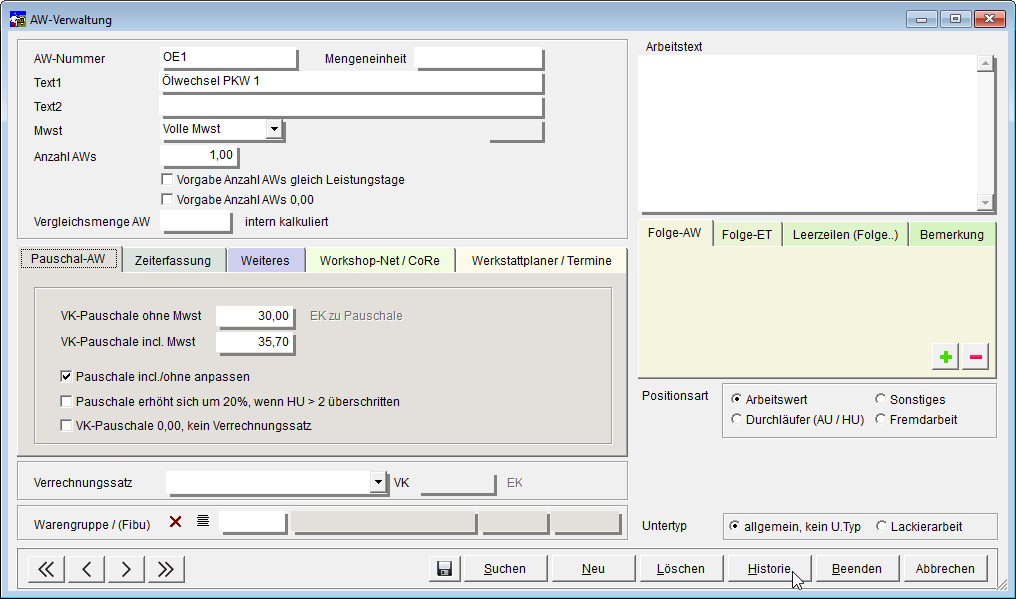
Task: Open Warengruppe list icon
Action: tap(203, 521)
